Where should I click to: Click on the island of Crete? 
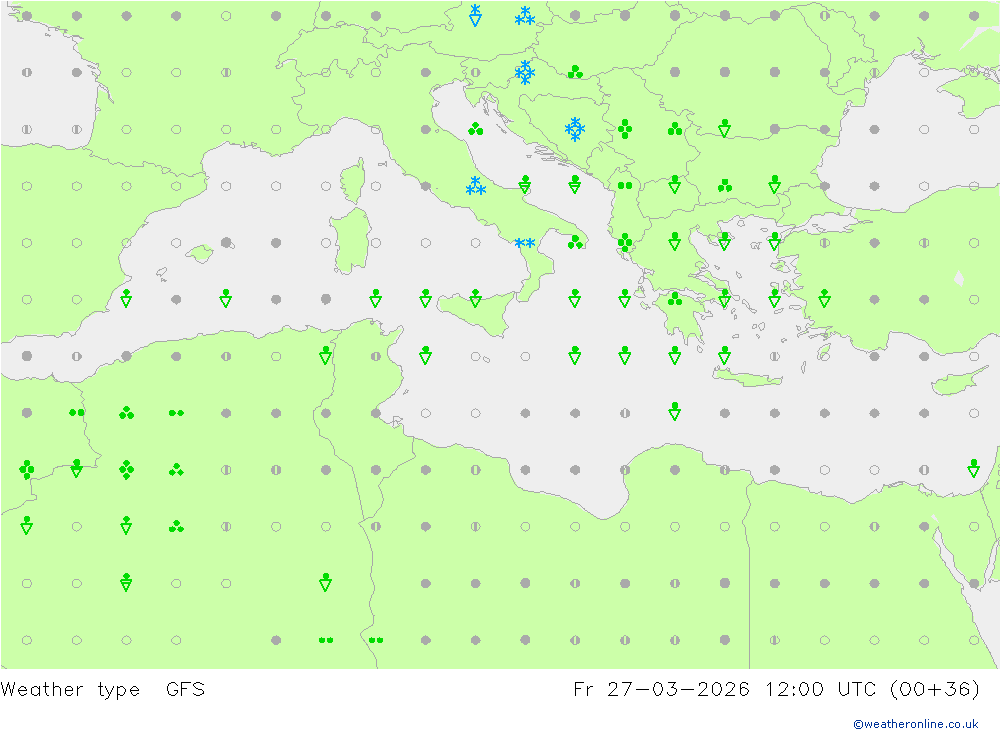tap(747, 378)
